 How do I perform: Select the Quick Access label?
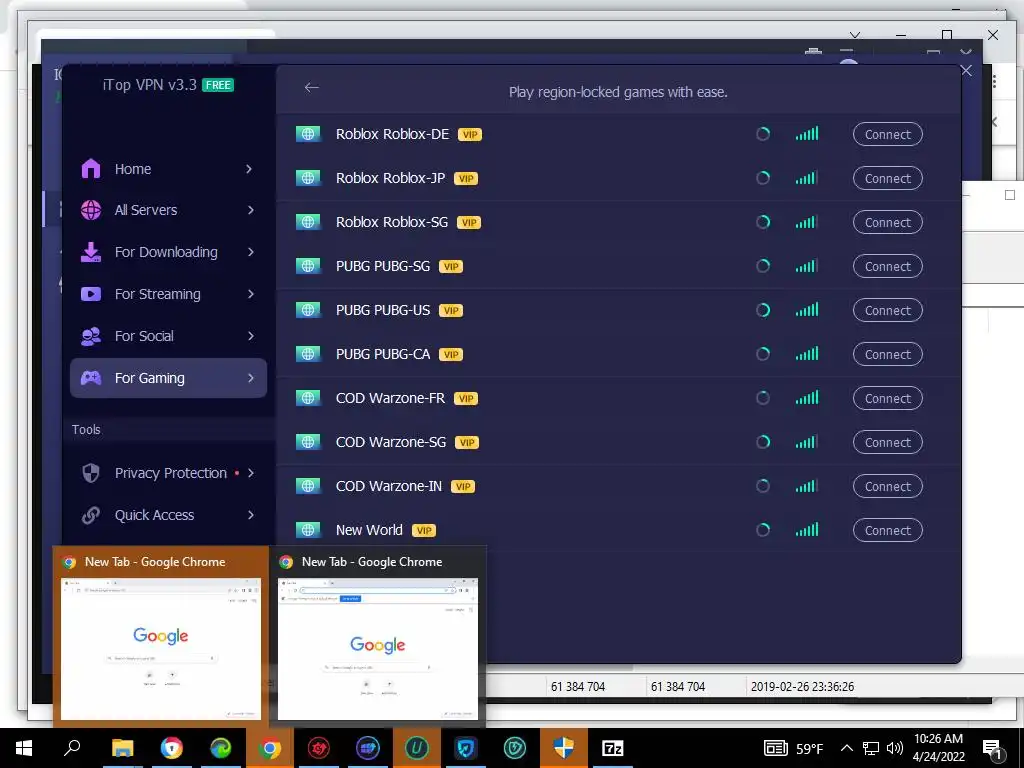154,515
